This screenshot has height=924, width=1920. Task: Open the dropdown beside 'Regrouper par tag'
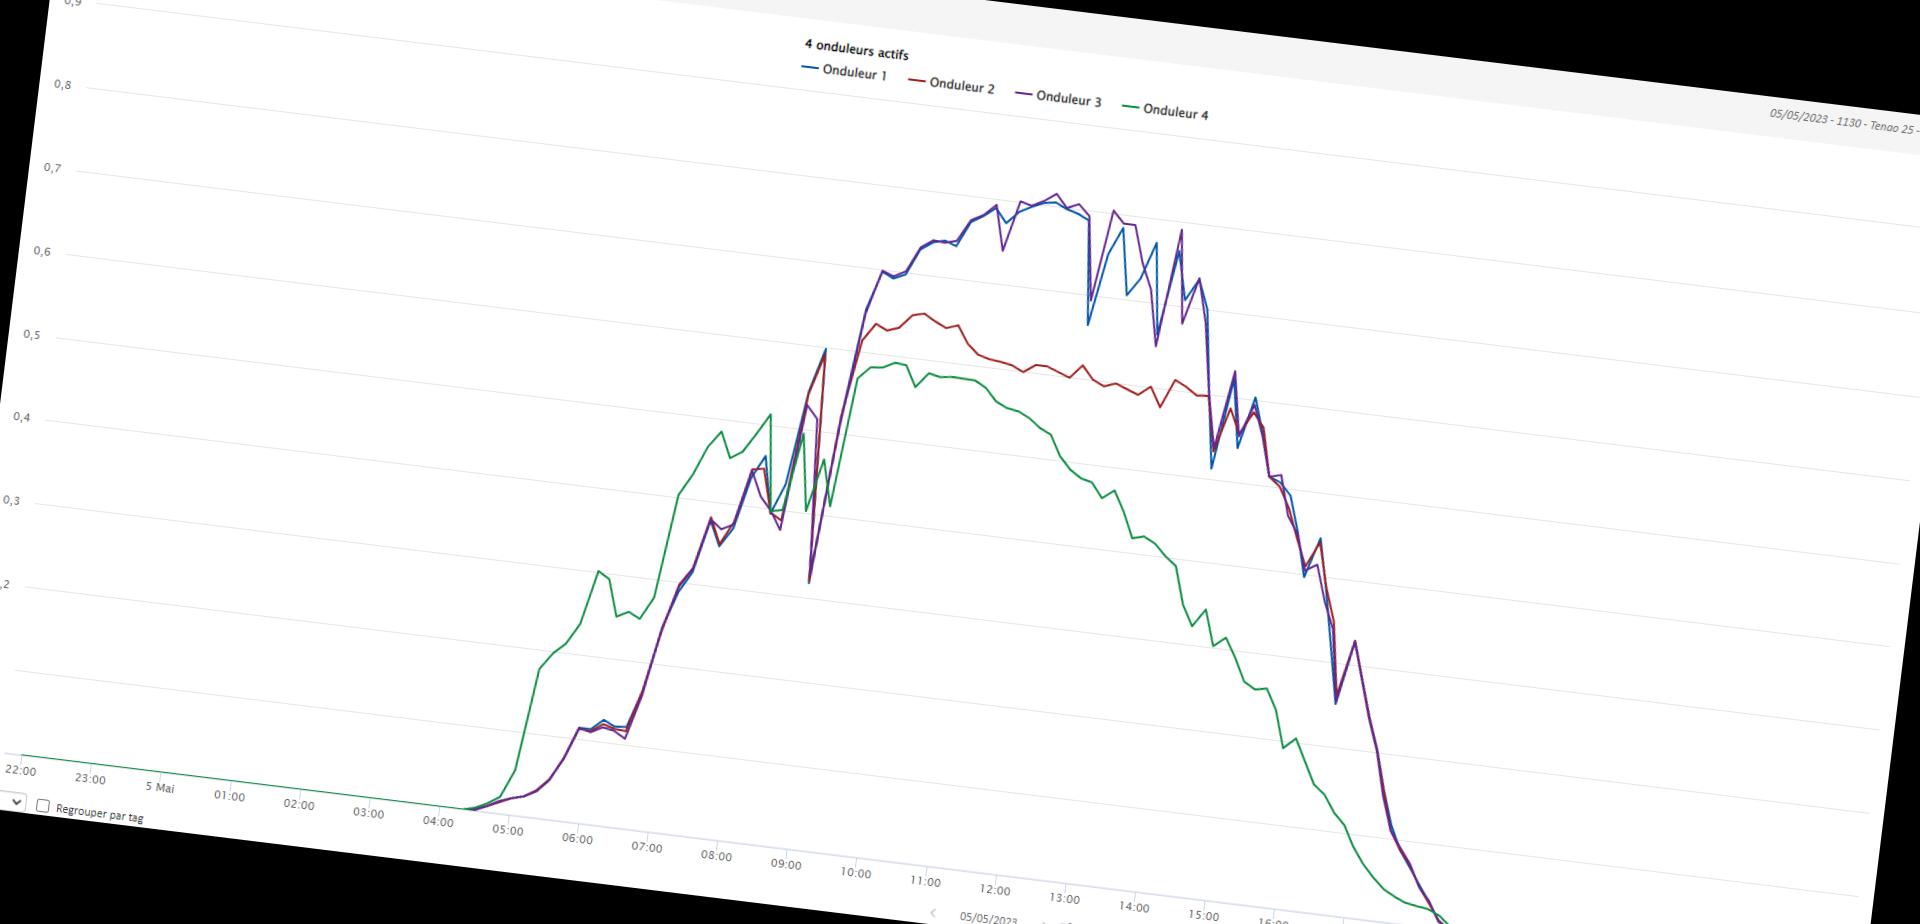13,801
